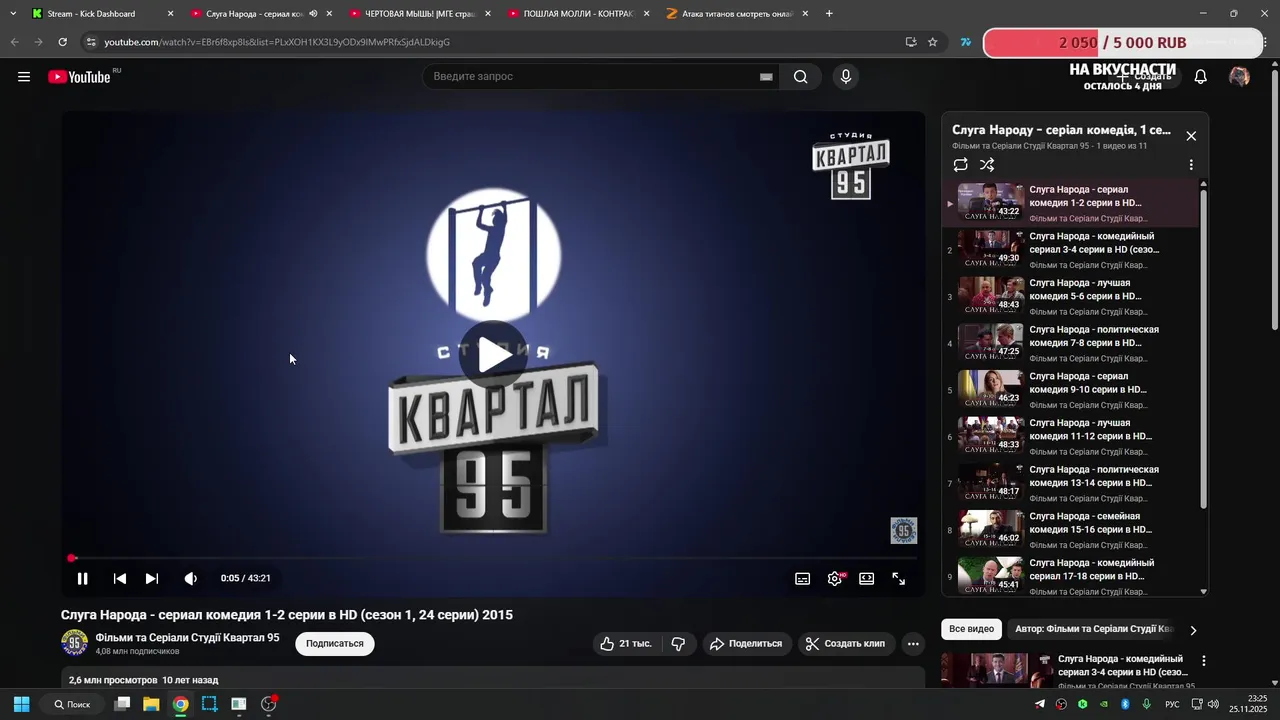Viewport: 1280px width, 720px height.
Task: Show more filter chips with the right arrow
Action: 1193,630
